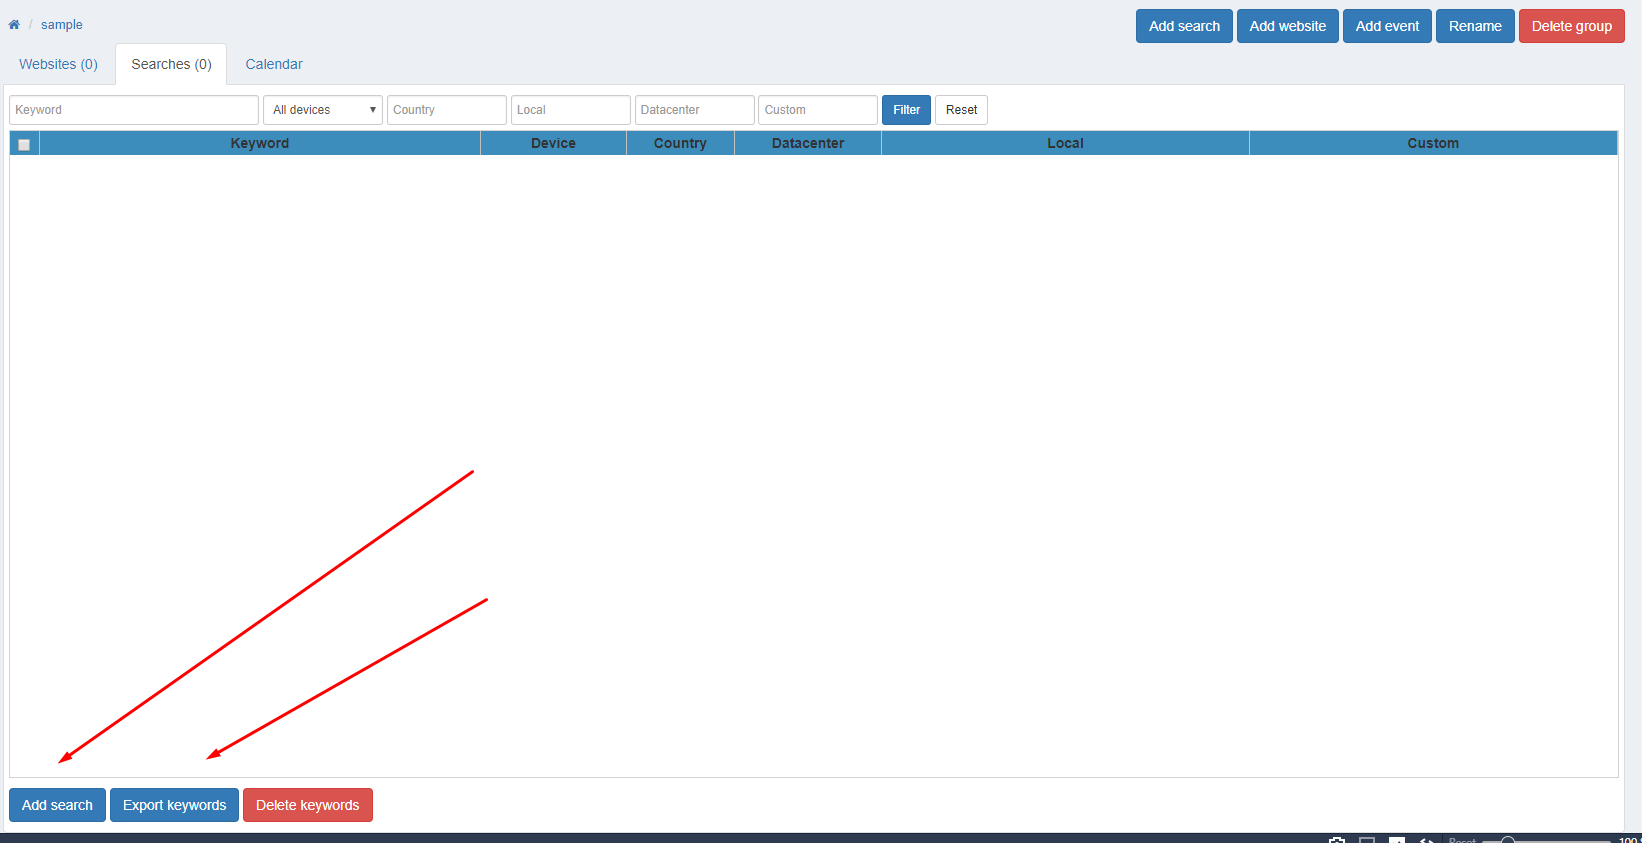The width and height of the screenshot is (1642, 843).
Task: Click Export keywords button
Action: tap(174, 805)
